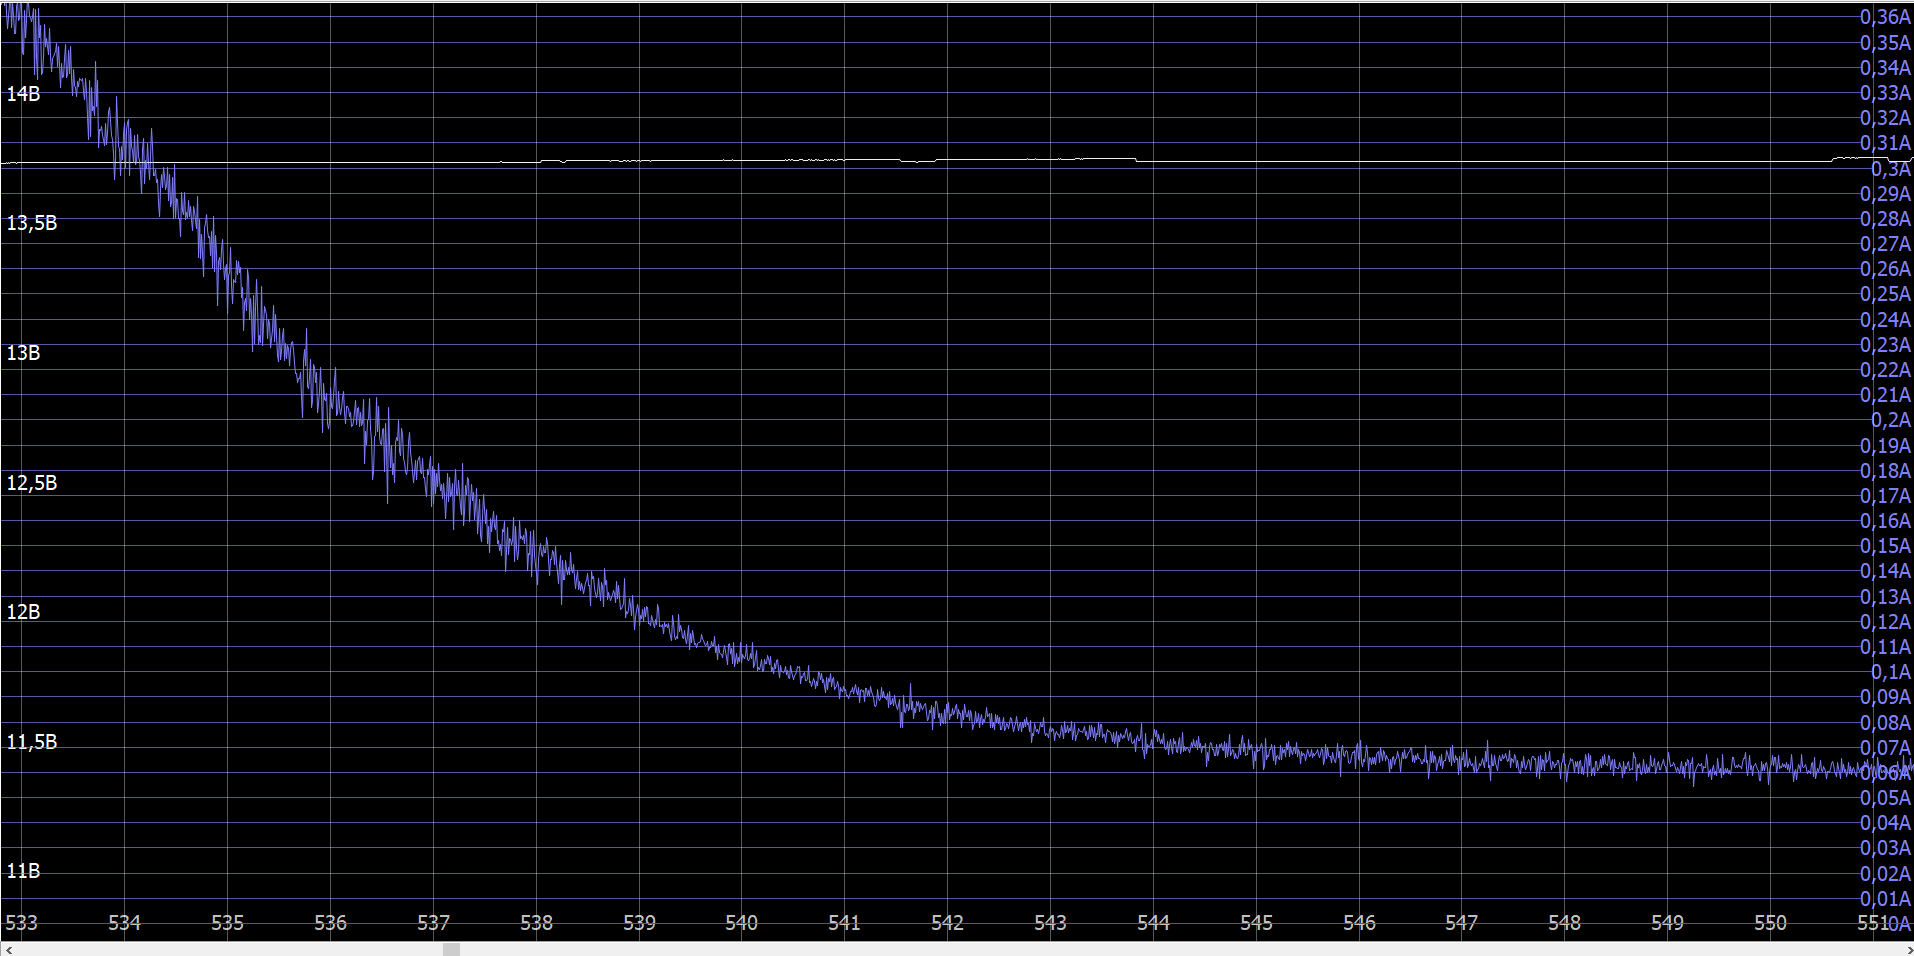Click the 12B voltage axis label
The image size is (1914, 956).
click(23, 612)
